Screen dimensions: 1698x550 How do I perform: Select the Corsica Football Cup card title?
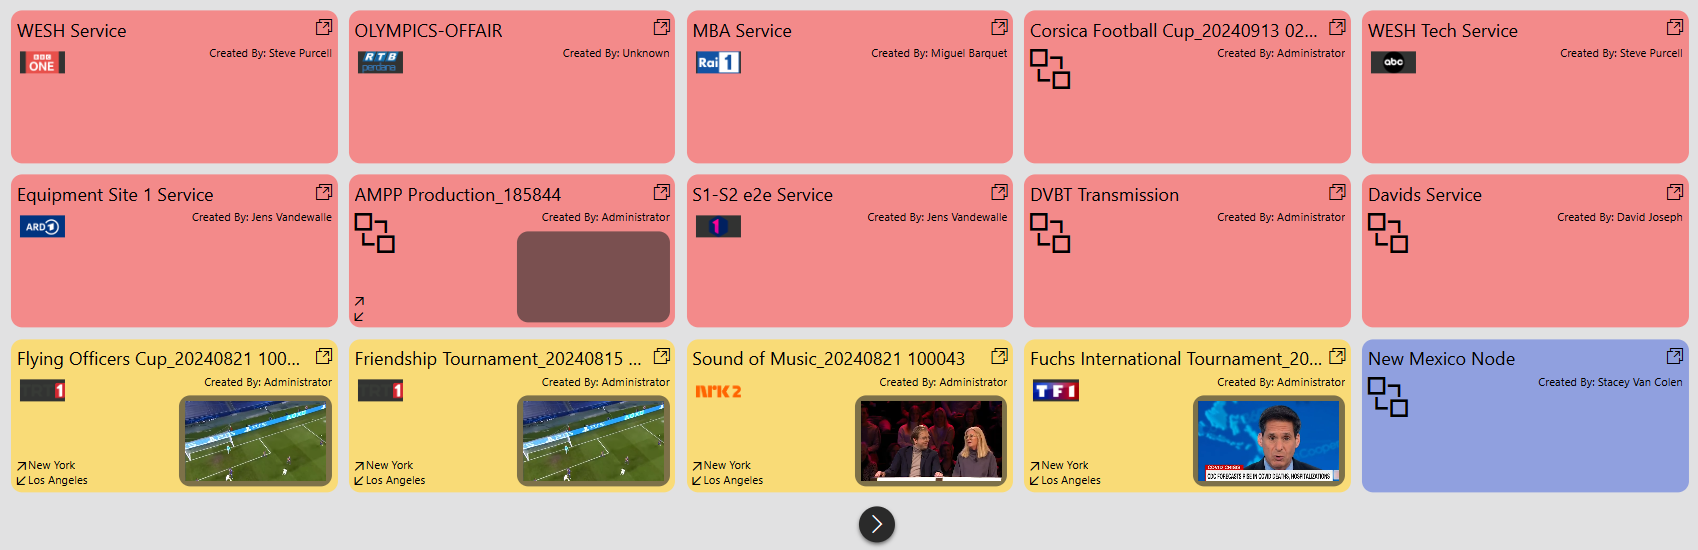1173,31
